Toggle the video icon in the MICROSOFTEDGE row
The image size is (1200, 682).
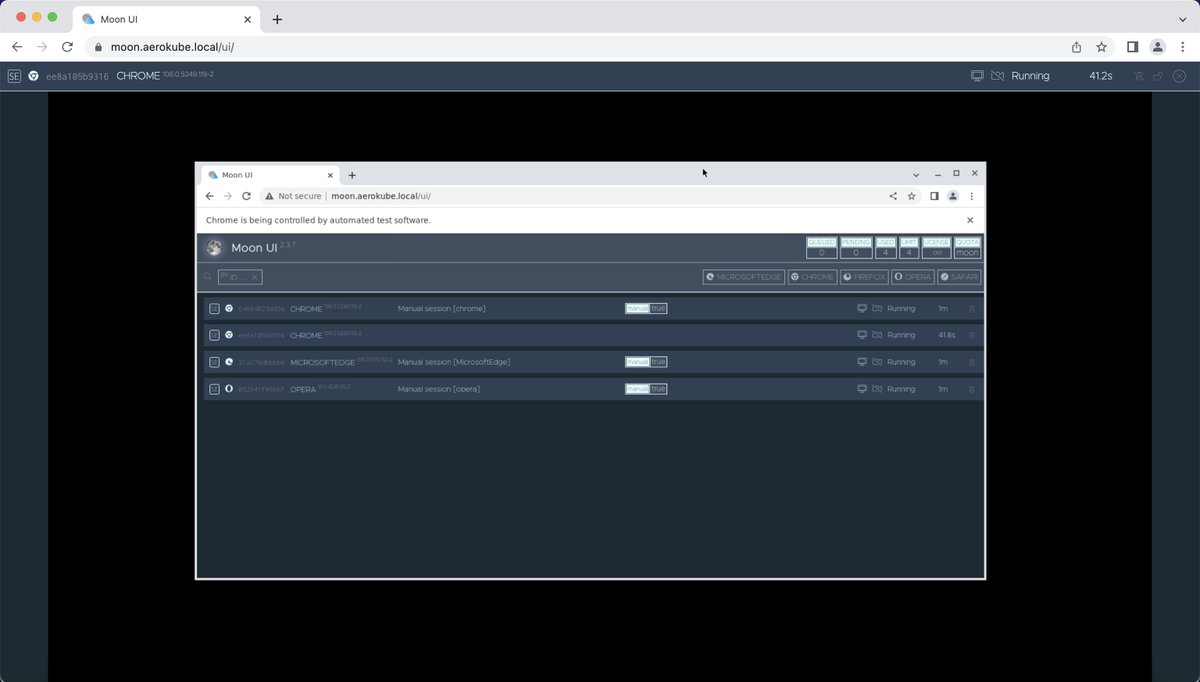tap(877, 362)
